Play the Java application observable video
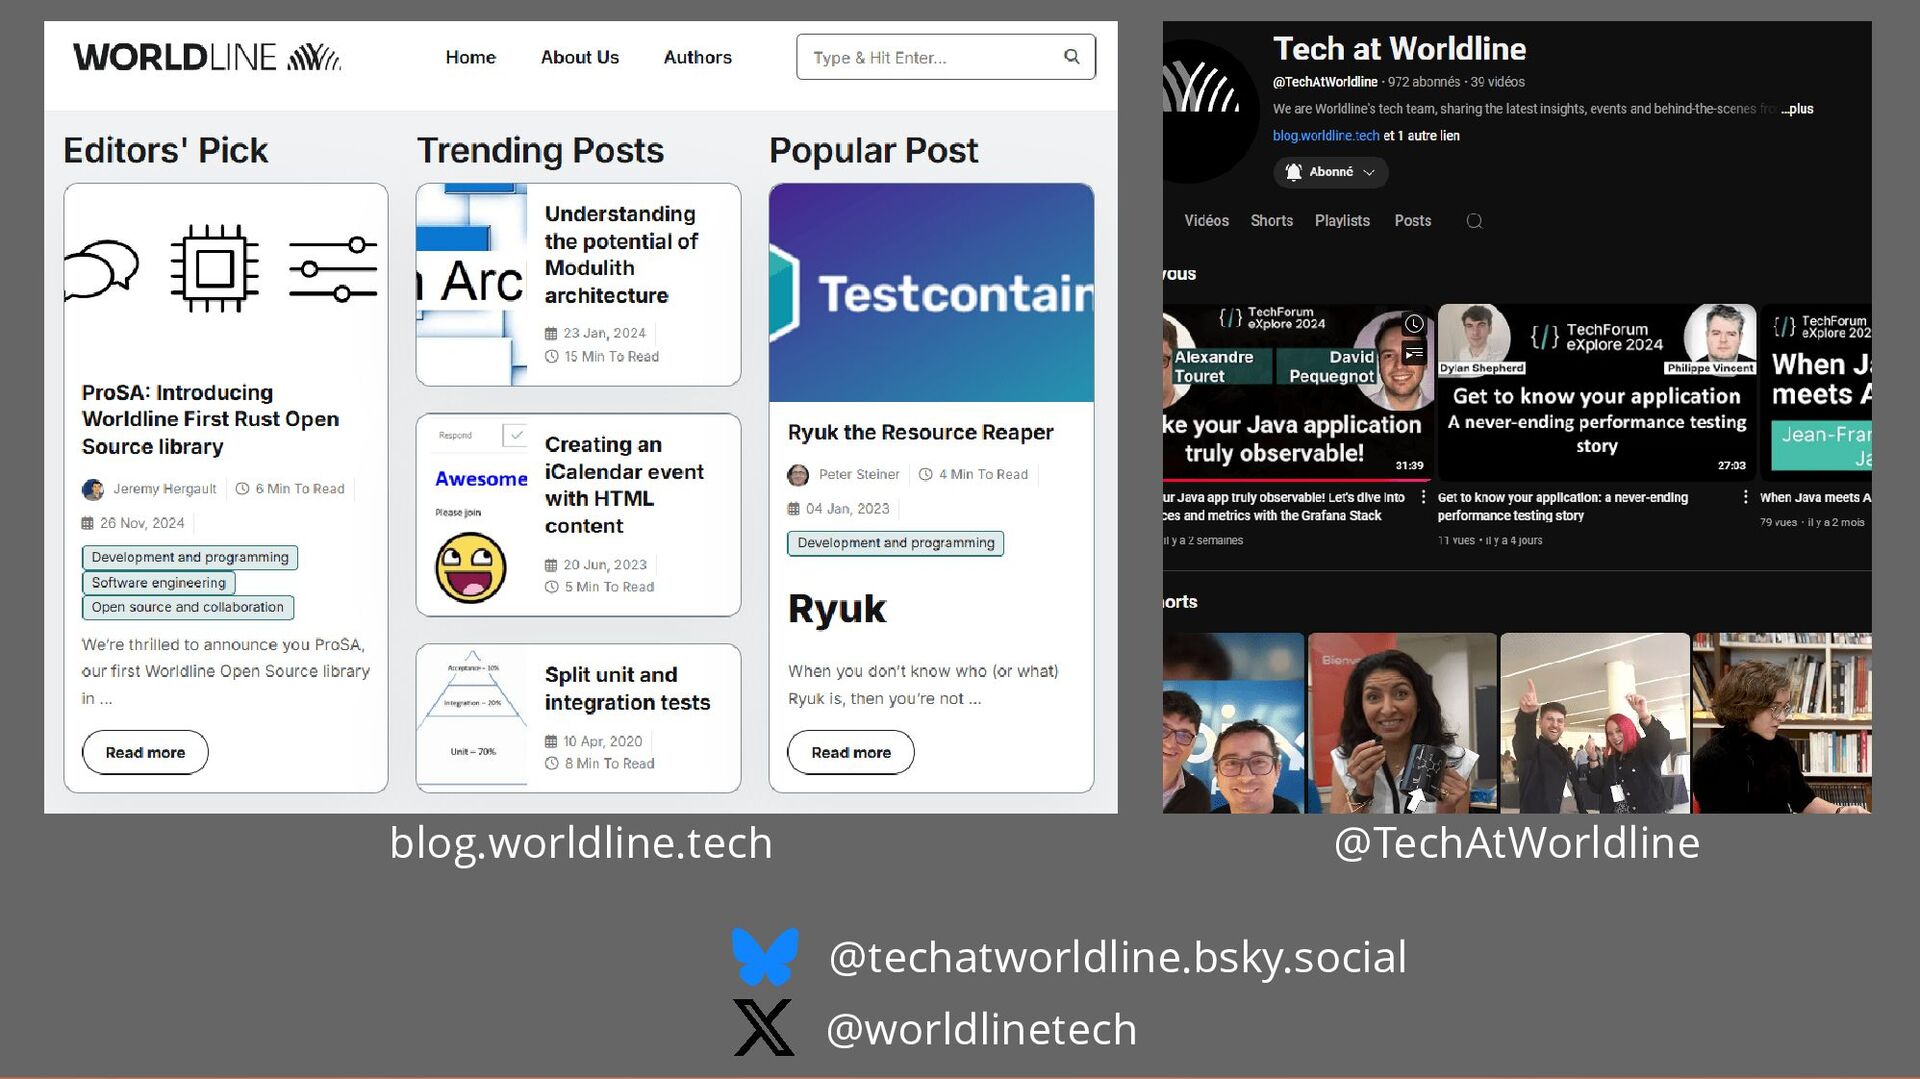 click(1297, 392)
